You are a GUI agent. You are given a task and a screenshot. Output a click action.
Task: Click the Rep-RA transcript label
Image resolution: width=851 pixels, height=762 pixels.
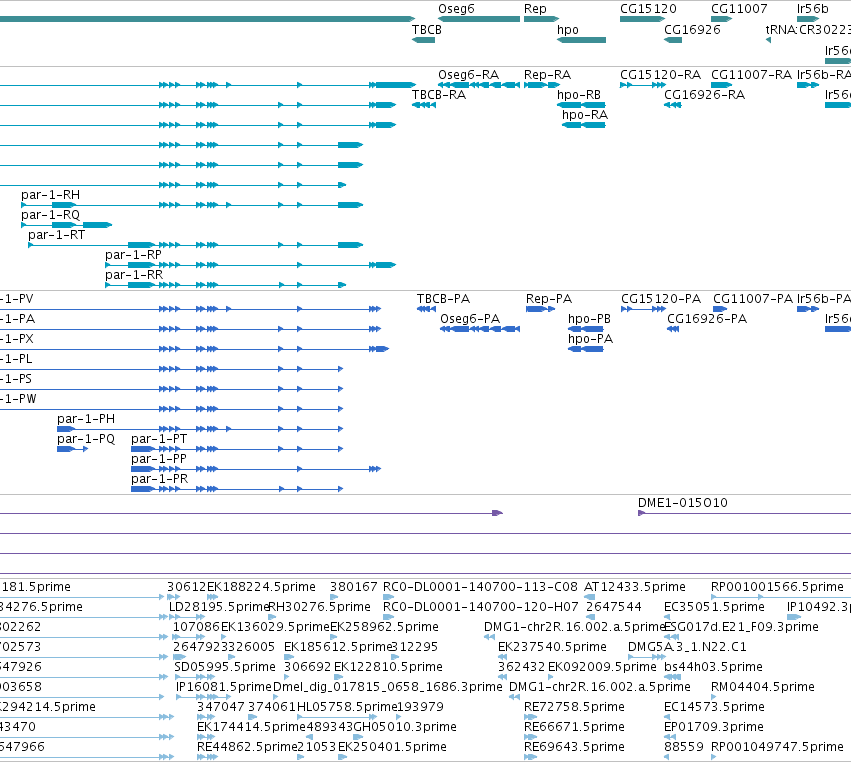[x=547, y=74]
